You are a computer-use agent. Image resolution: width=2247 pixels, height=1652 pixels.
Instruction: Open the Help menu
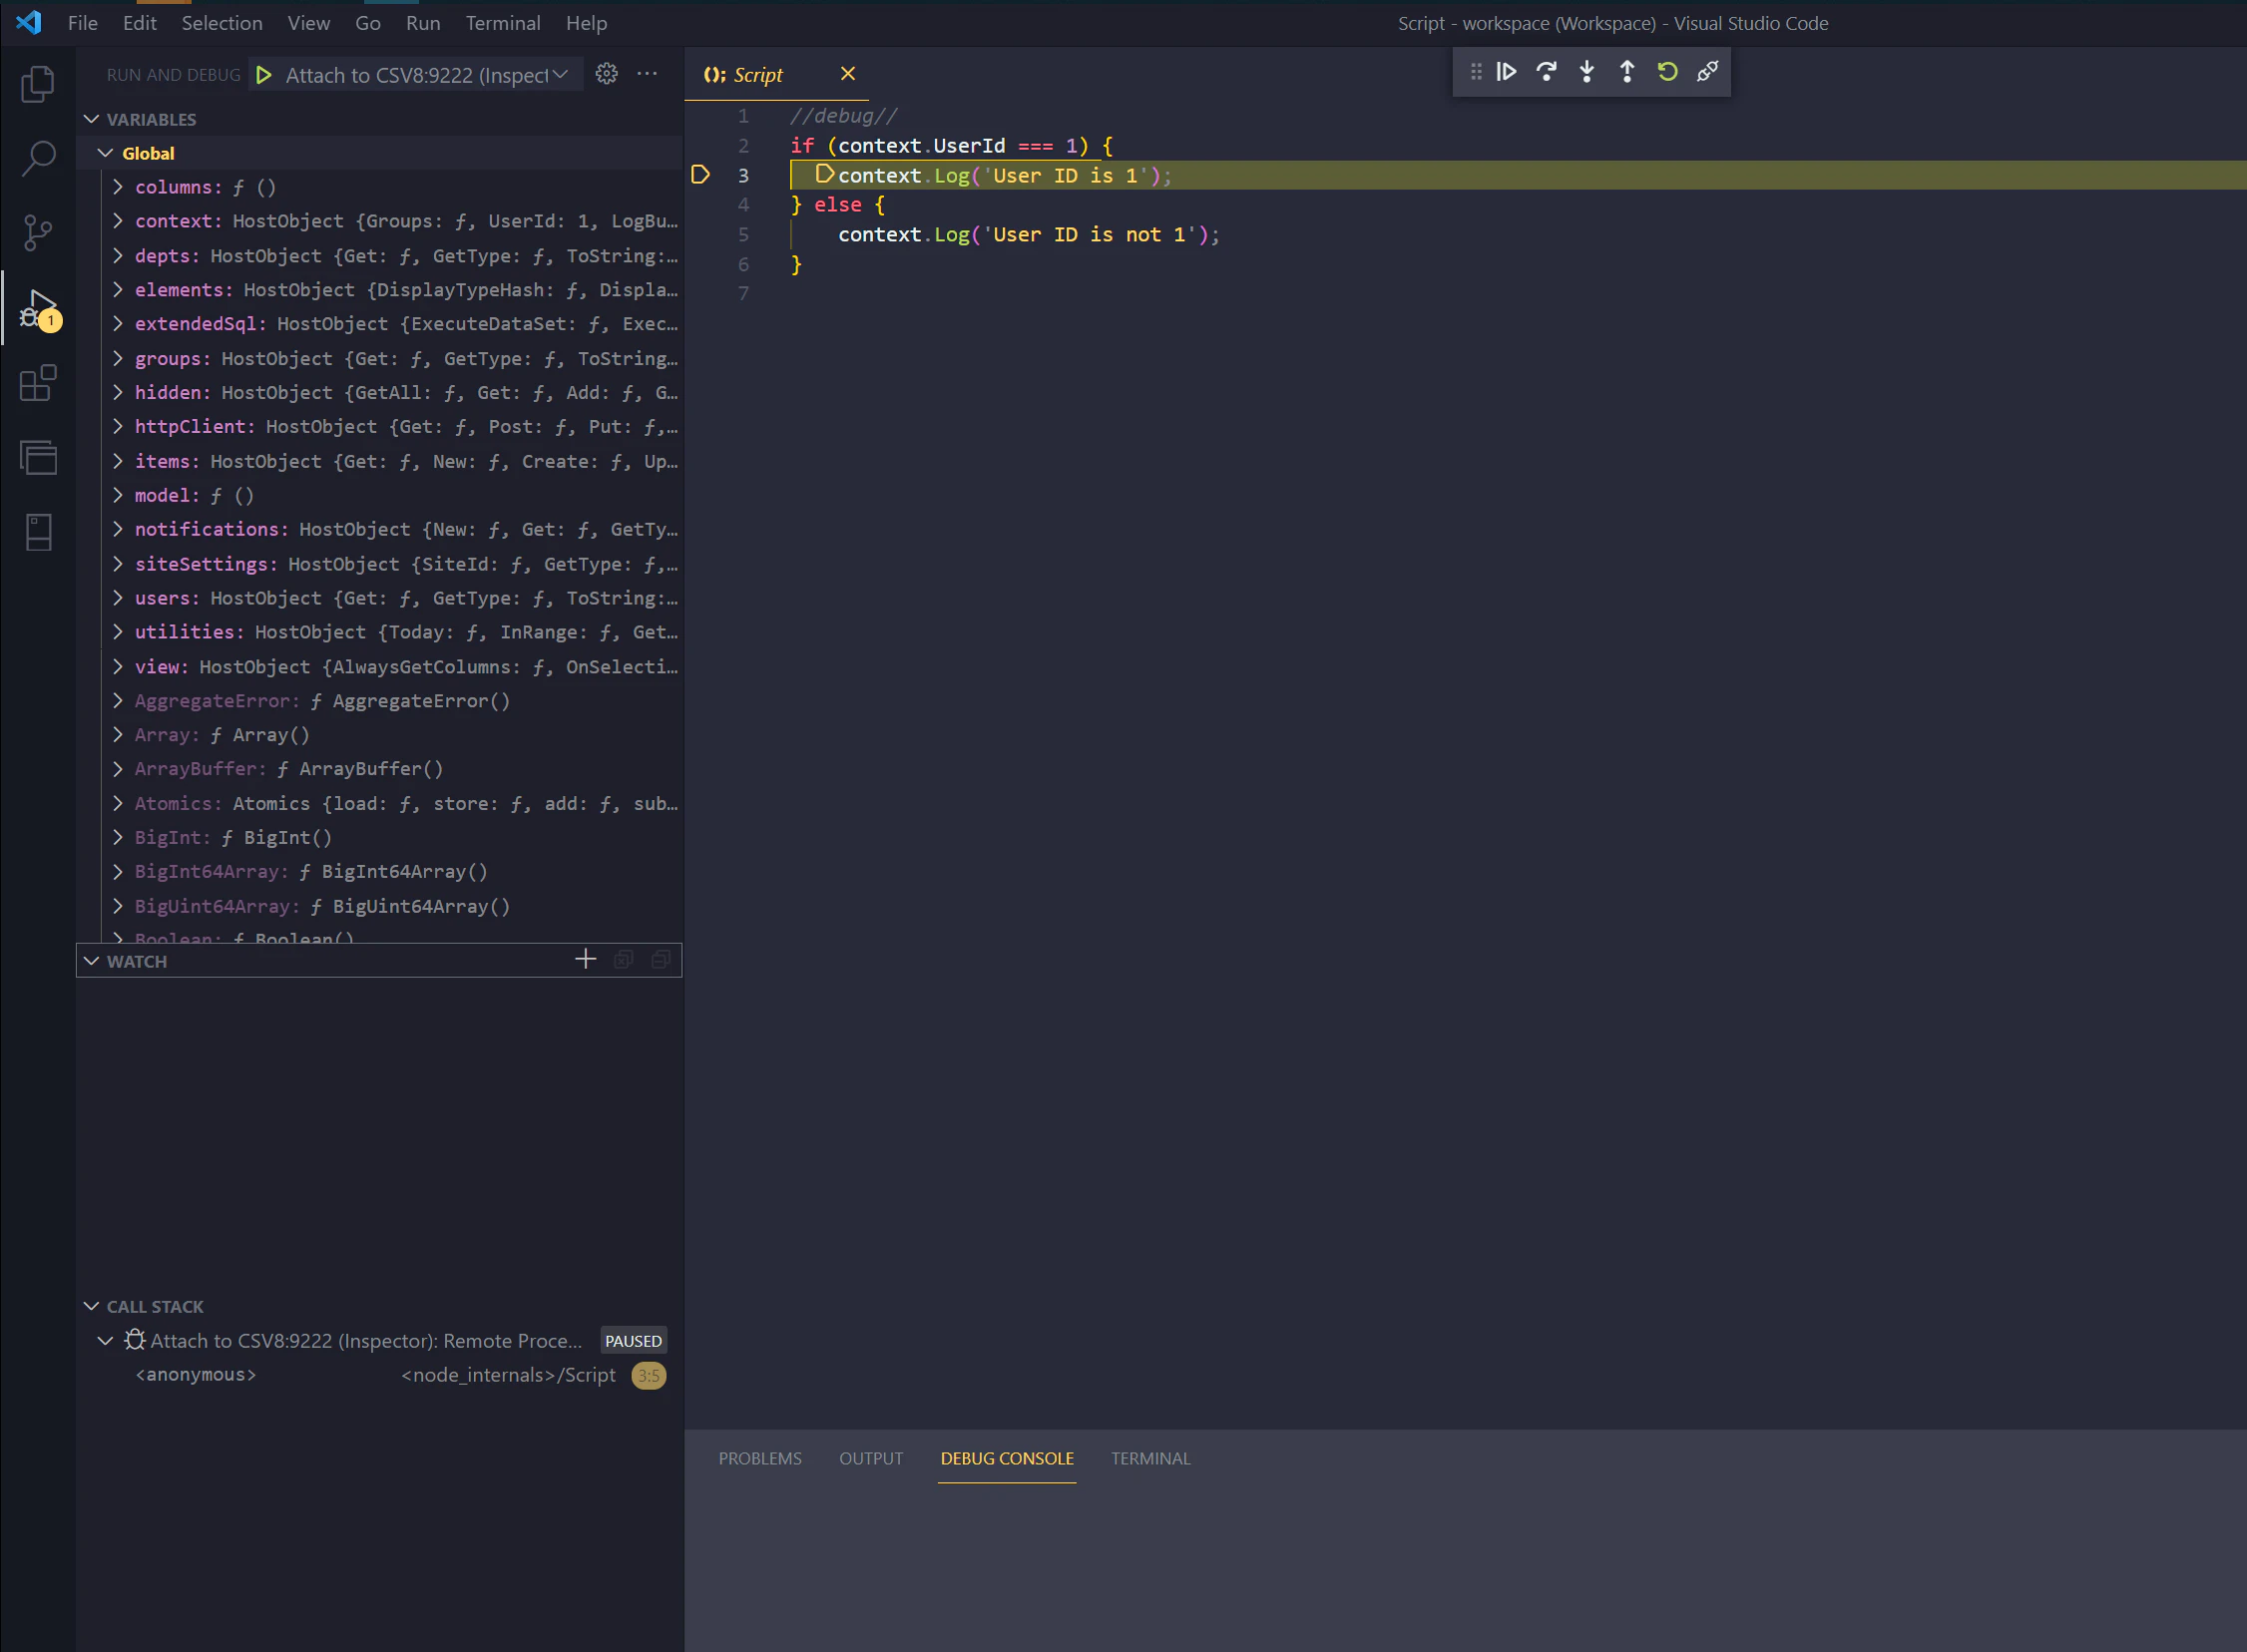pos(586,23)
